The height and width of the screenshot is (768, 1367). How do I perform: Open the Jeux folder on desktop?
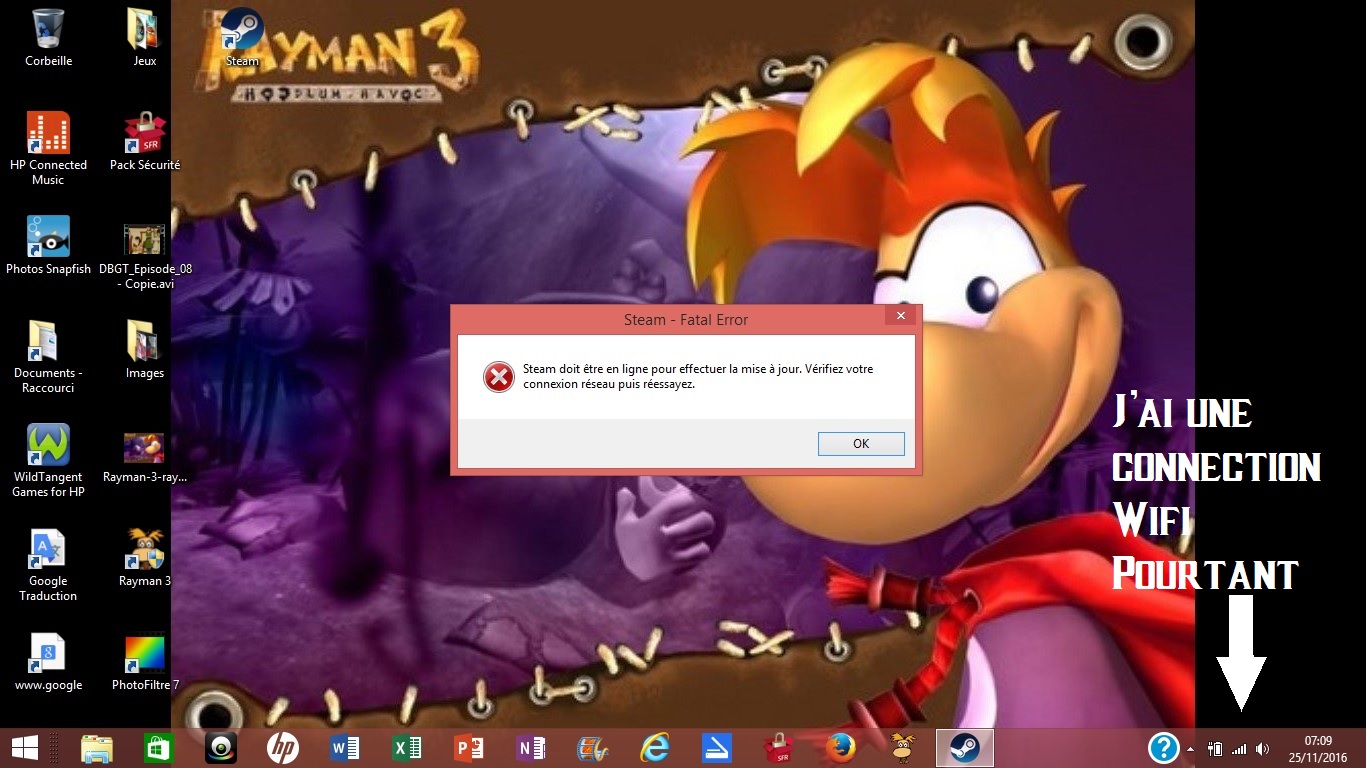pyautogui.click(x=145, y=37)
